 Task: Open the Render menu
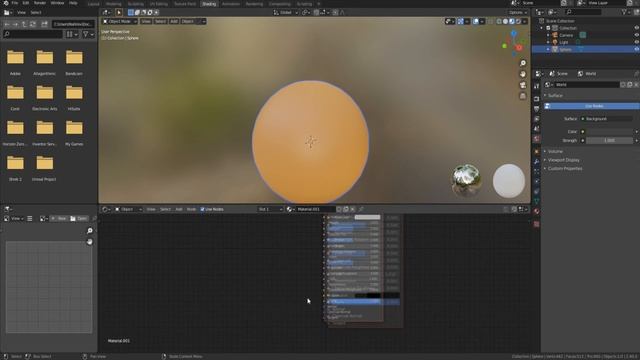pos(40,3)
